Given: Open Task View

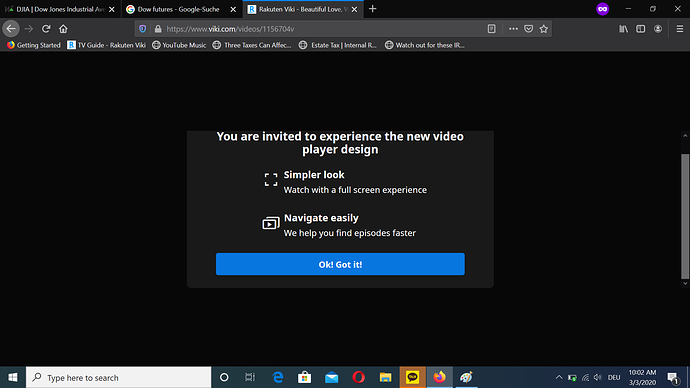Looking at the screenshot, I should click(x=250, y=377).
